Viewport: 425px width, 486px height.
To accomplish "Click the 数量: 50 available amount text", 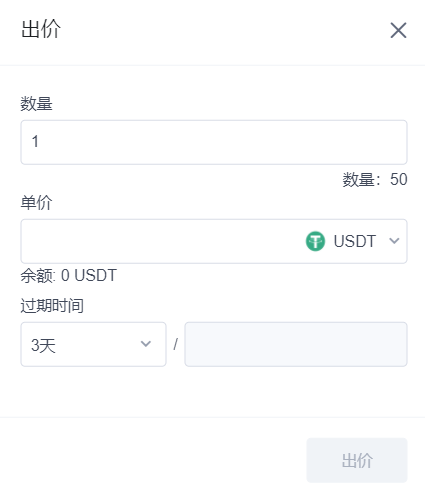I will 375,180.
